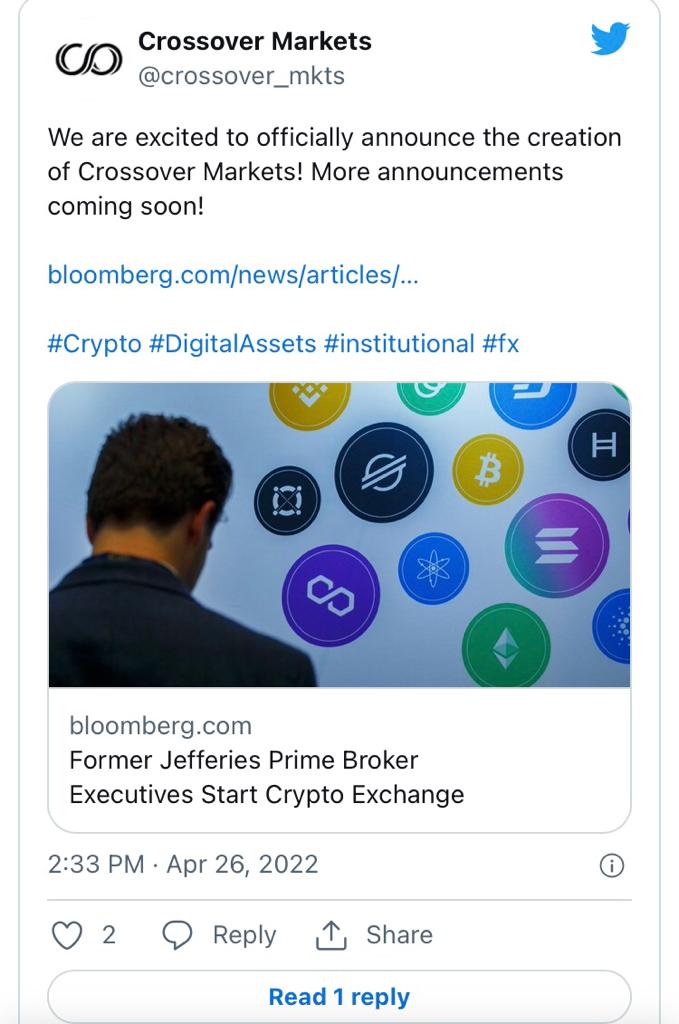Open the bloomberg.com/news/articles link

coord(233,275)
